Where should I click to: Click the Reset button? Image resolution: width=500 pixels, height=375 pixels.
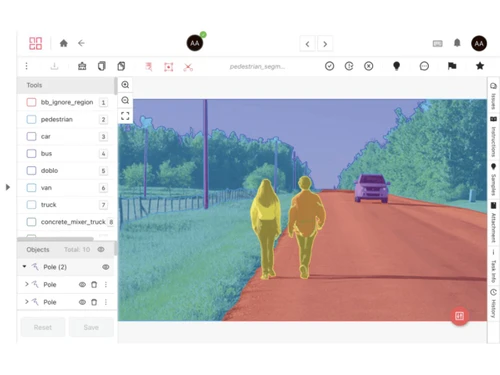43,327
